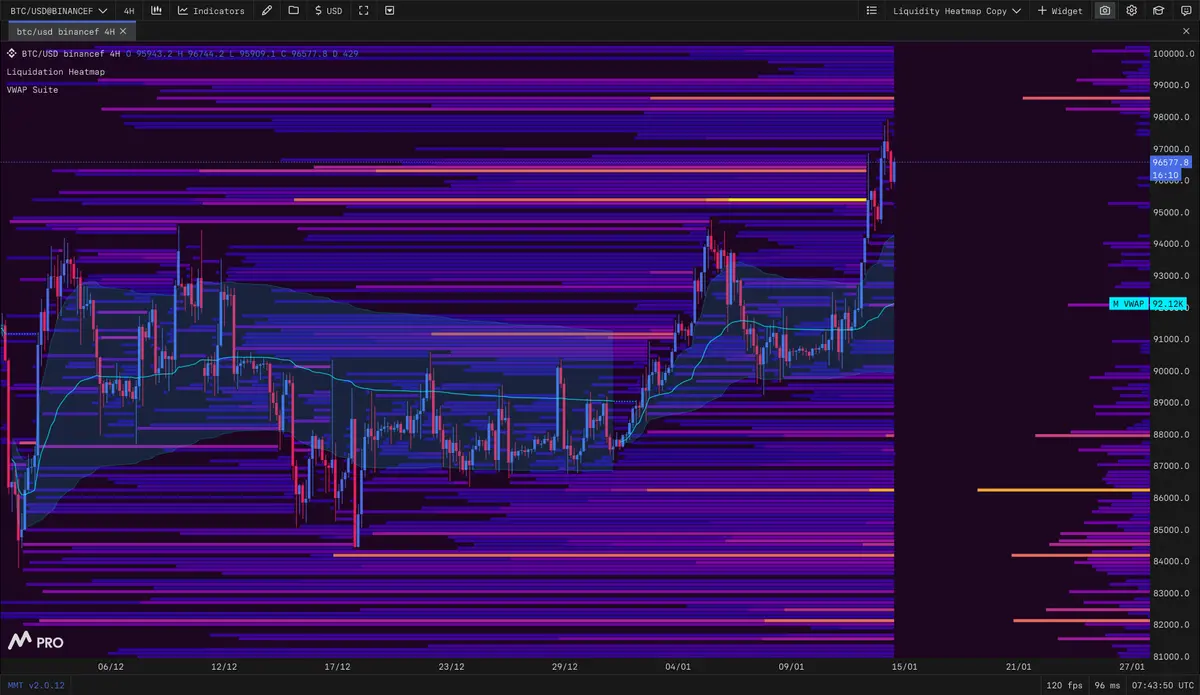Click the M VWAP price label

[1127, 304]
